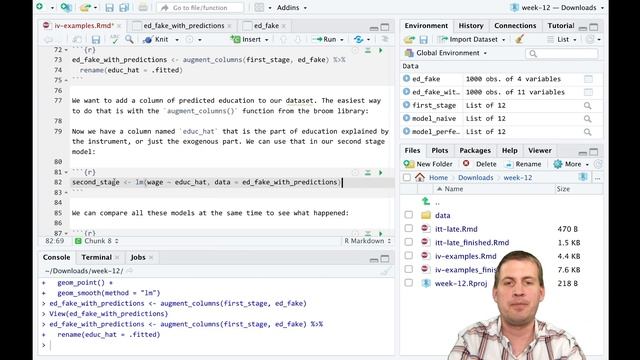The width and height of the screenshot is (640, 360).
Task: Go to Downloads in the file path
Action: [x=475, y=178]
